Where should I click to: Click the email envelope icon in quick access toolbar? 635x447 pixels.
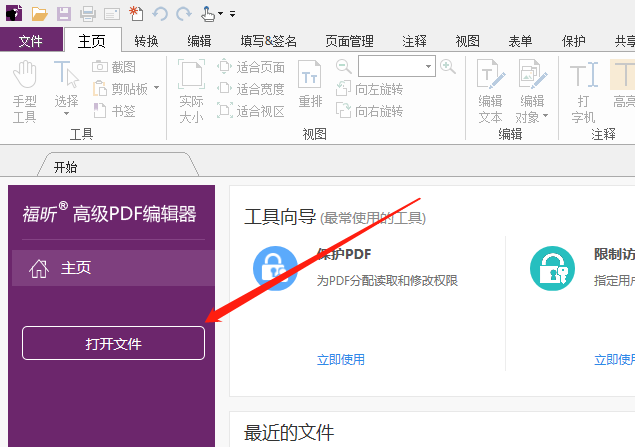point(112,14)
